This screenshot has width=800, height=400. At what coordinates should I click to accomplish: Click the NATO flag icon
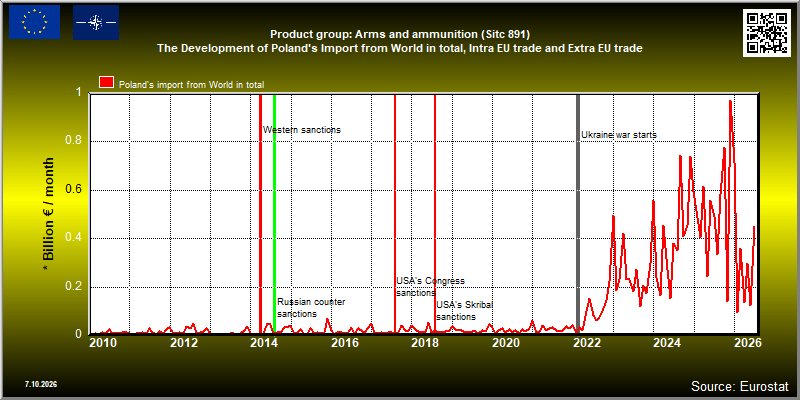coord(96,22)
